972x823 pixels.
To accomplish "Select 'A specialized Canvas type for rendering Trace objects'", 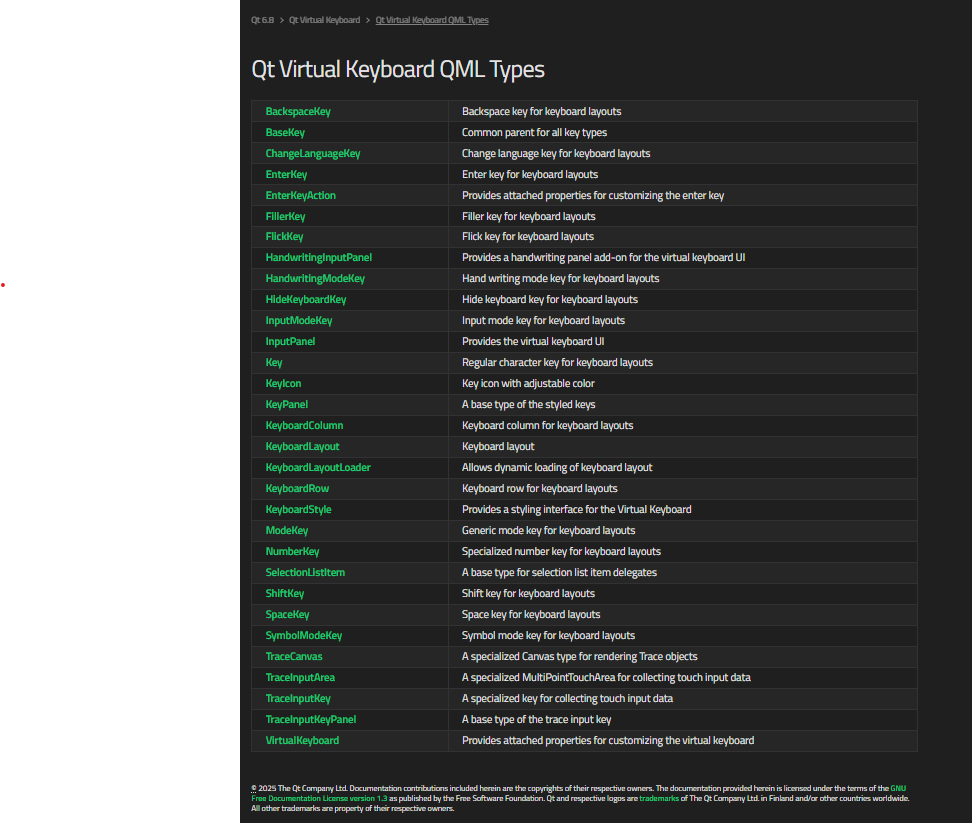I will click(x=580, y=657).
